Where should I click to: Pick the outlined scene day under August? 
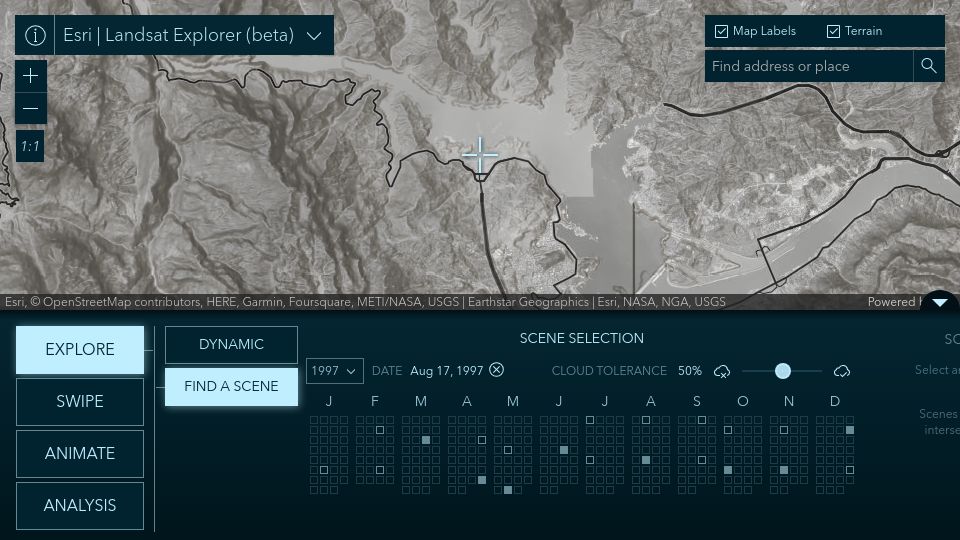click(646, 420)
